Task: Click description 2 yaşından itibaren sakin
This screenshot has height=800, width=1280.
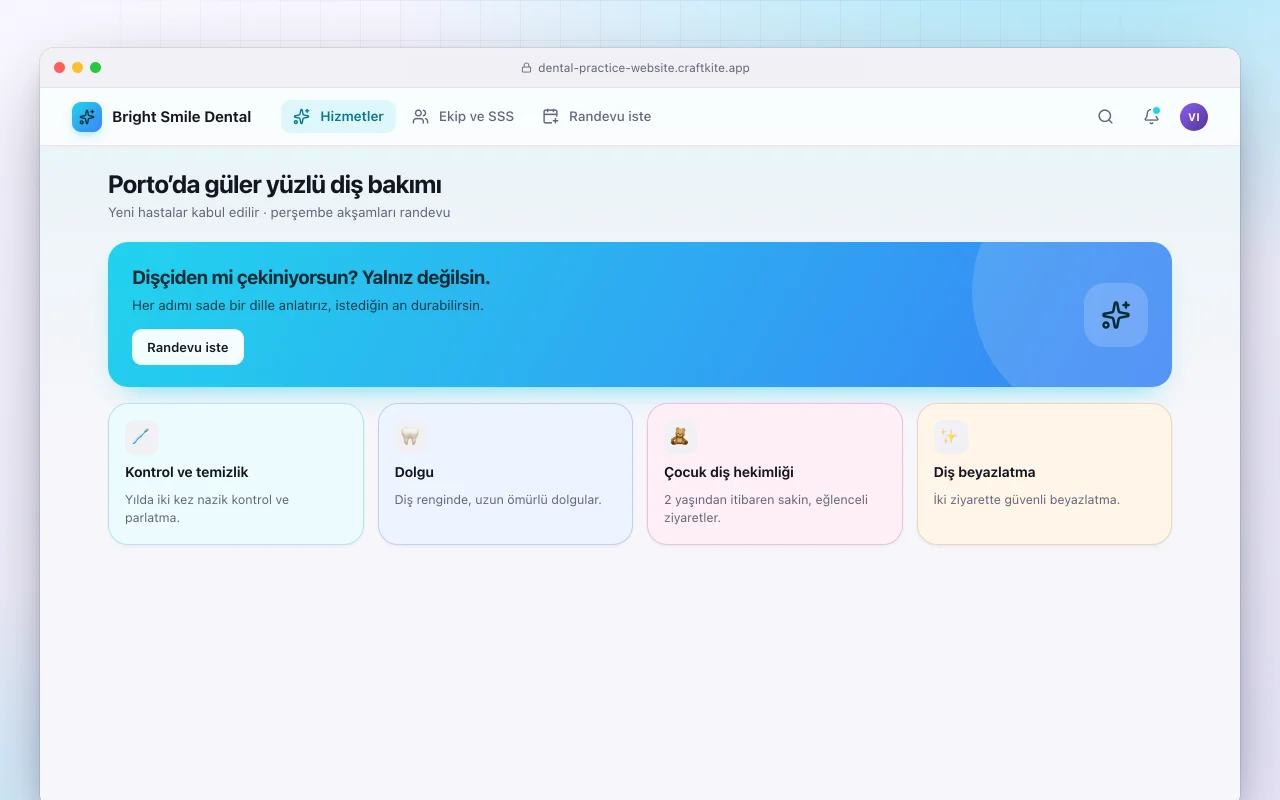Action: tap(766, 508)
